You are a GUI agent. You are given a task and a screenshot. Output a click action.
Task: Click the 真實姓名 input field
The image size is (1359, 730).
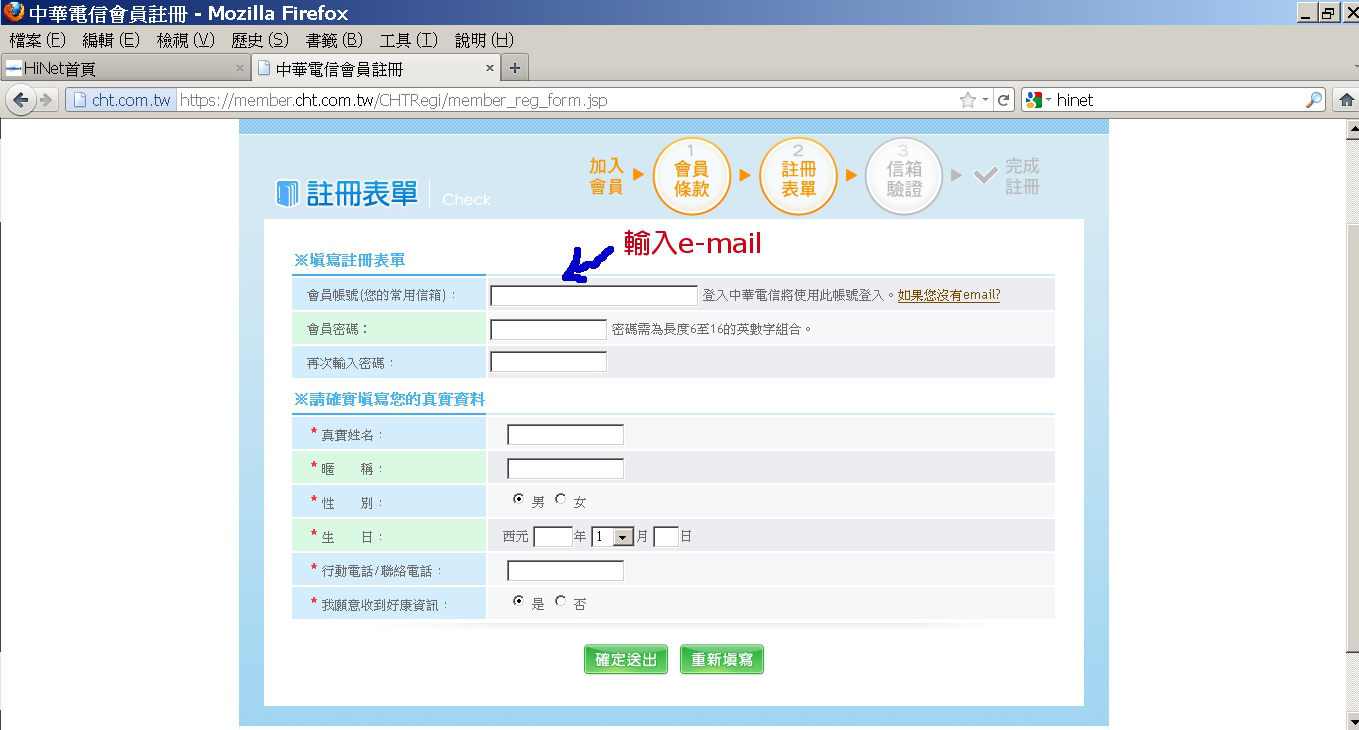pos(565,435)
